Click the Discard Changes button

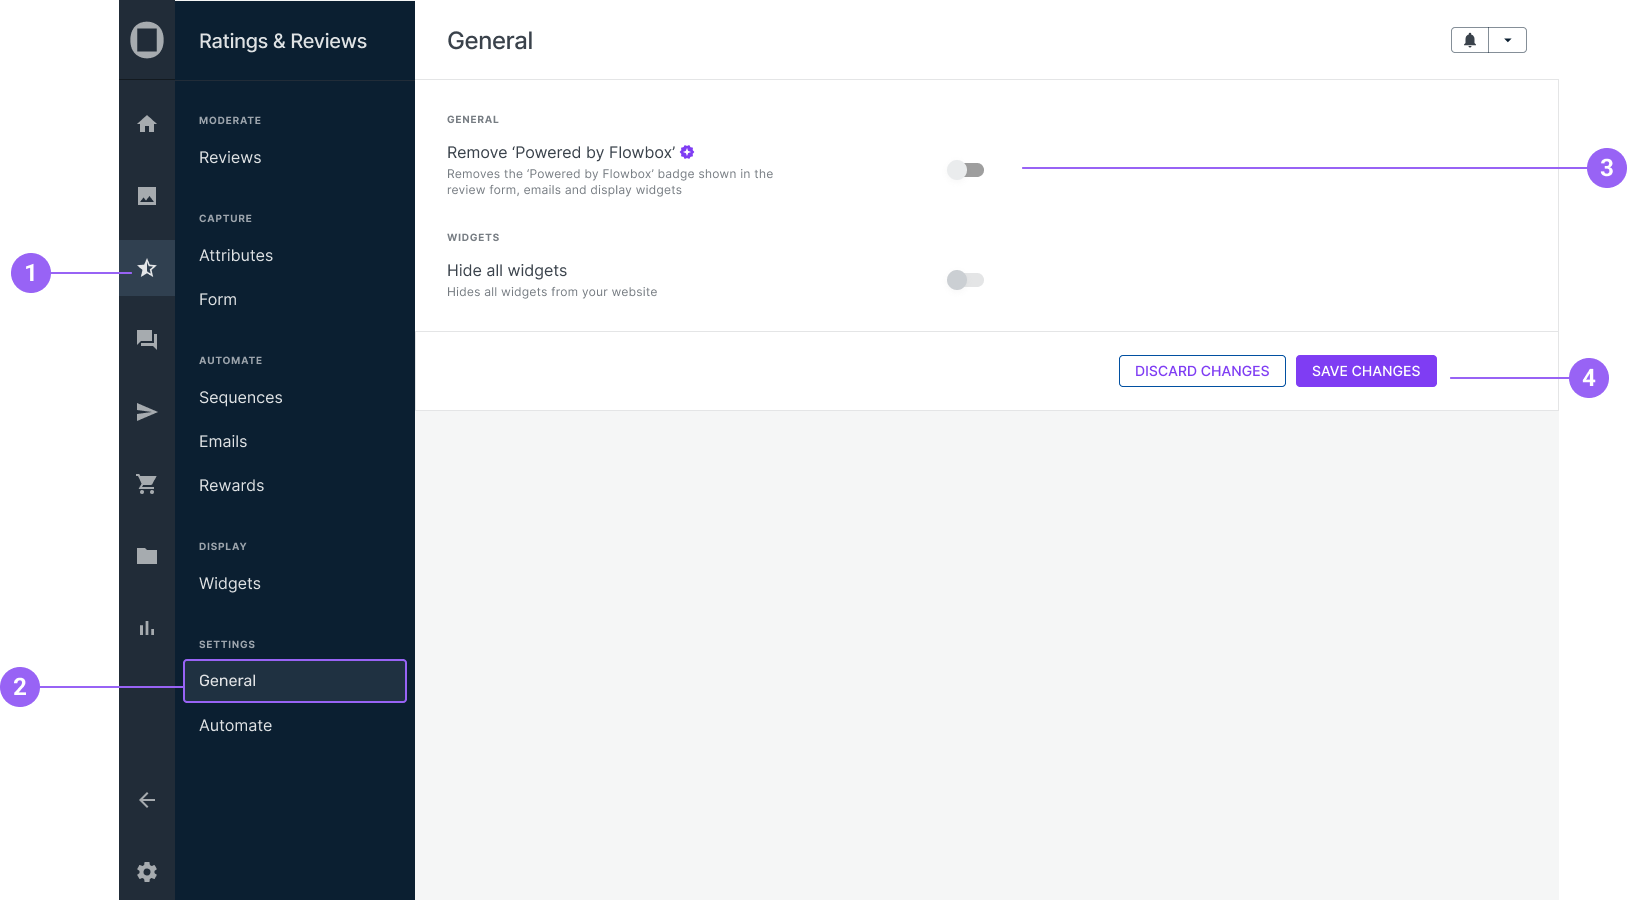pos(1202,371)
